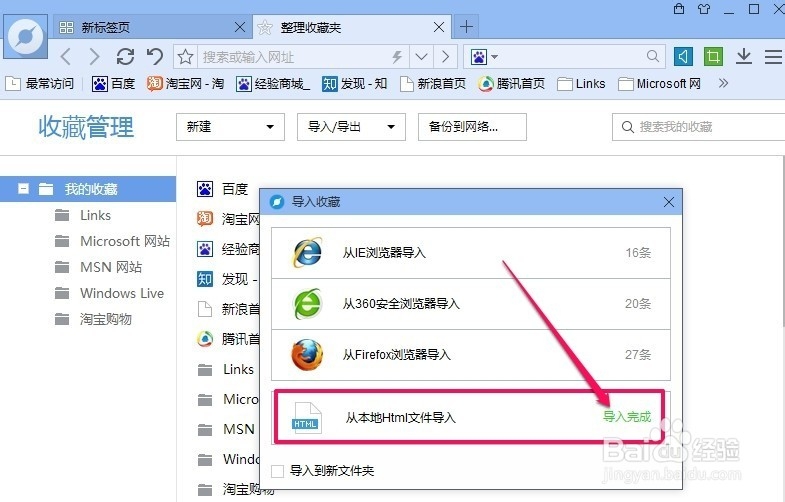Switch to the 整理收藏夹 tab

pos(352,27)
